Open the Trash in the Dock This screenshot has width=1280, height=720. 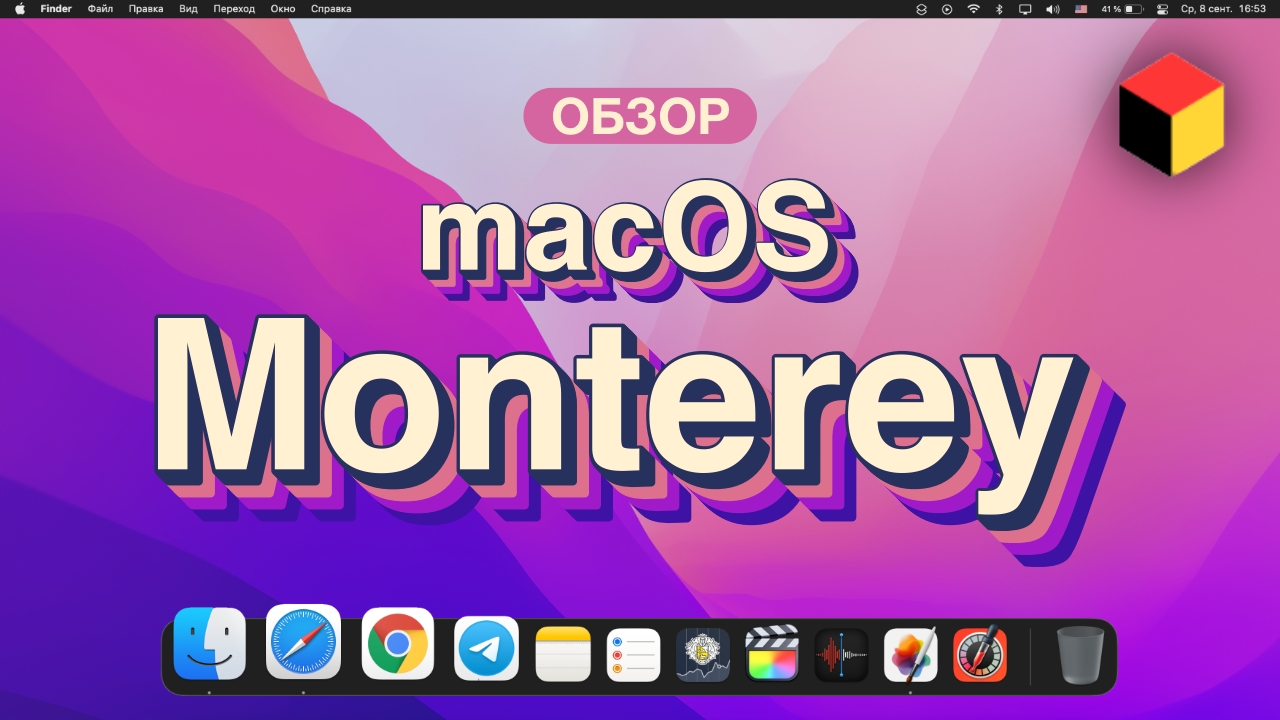(1081, 655)
